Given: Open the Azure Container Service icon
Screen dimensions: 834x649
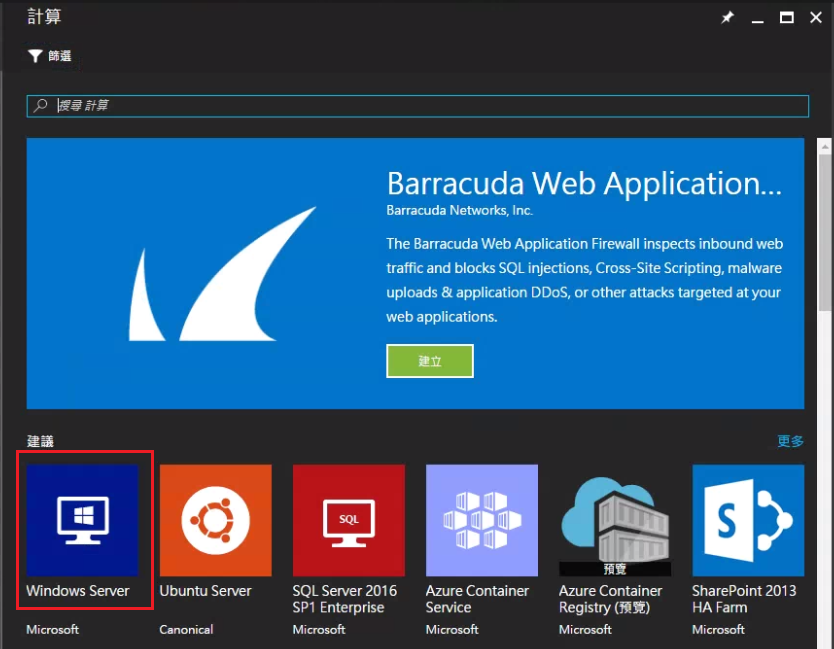Looking at the screenshot, I should coord(482,520).
